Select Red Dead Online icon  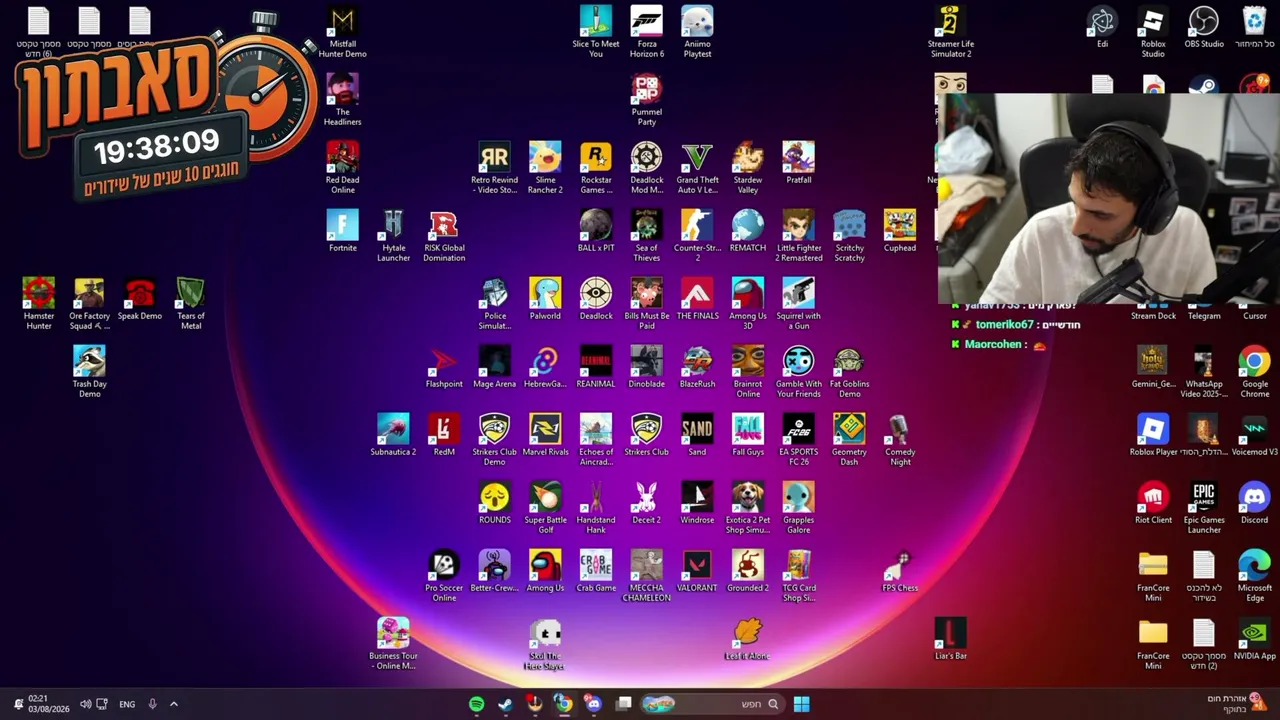(x=342, y=168)
